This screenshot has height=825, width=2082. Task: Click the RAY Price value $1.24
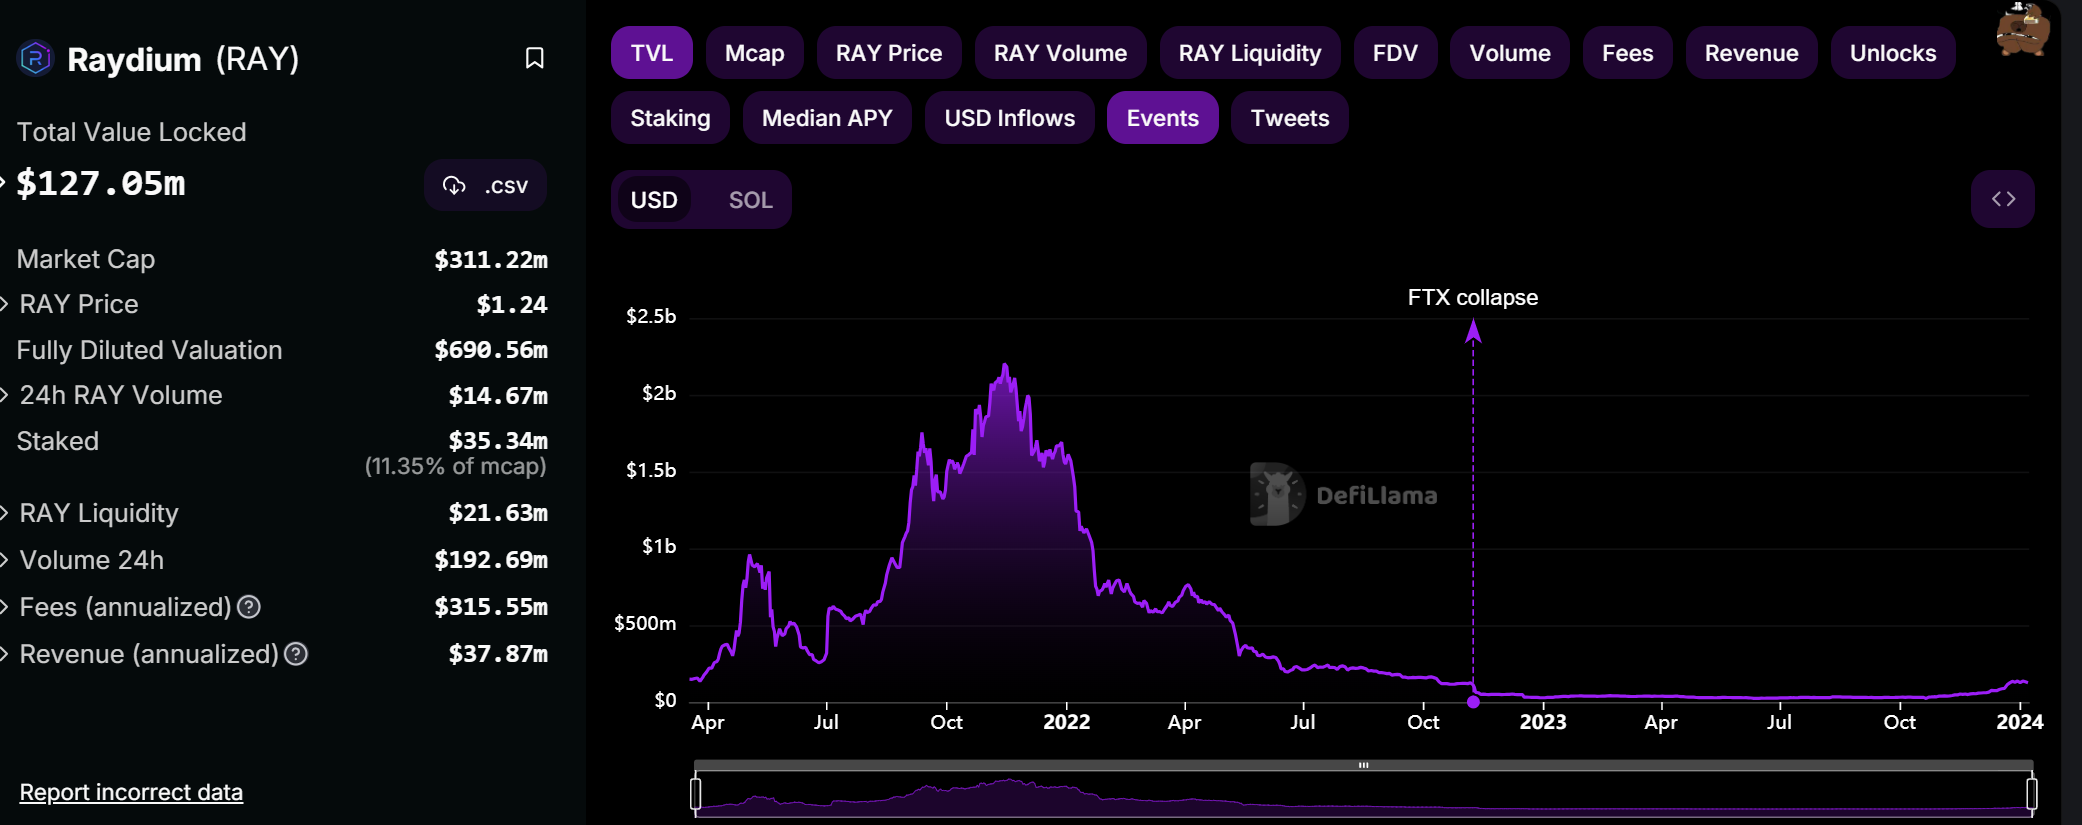point(512,305)
